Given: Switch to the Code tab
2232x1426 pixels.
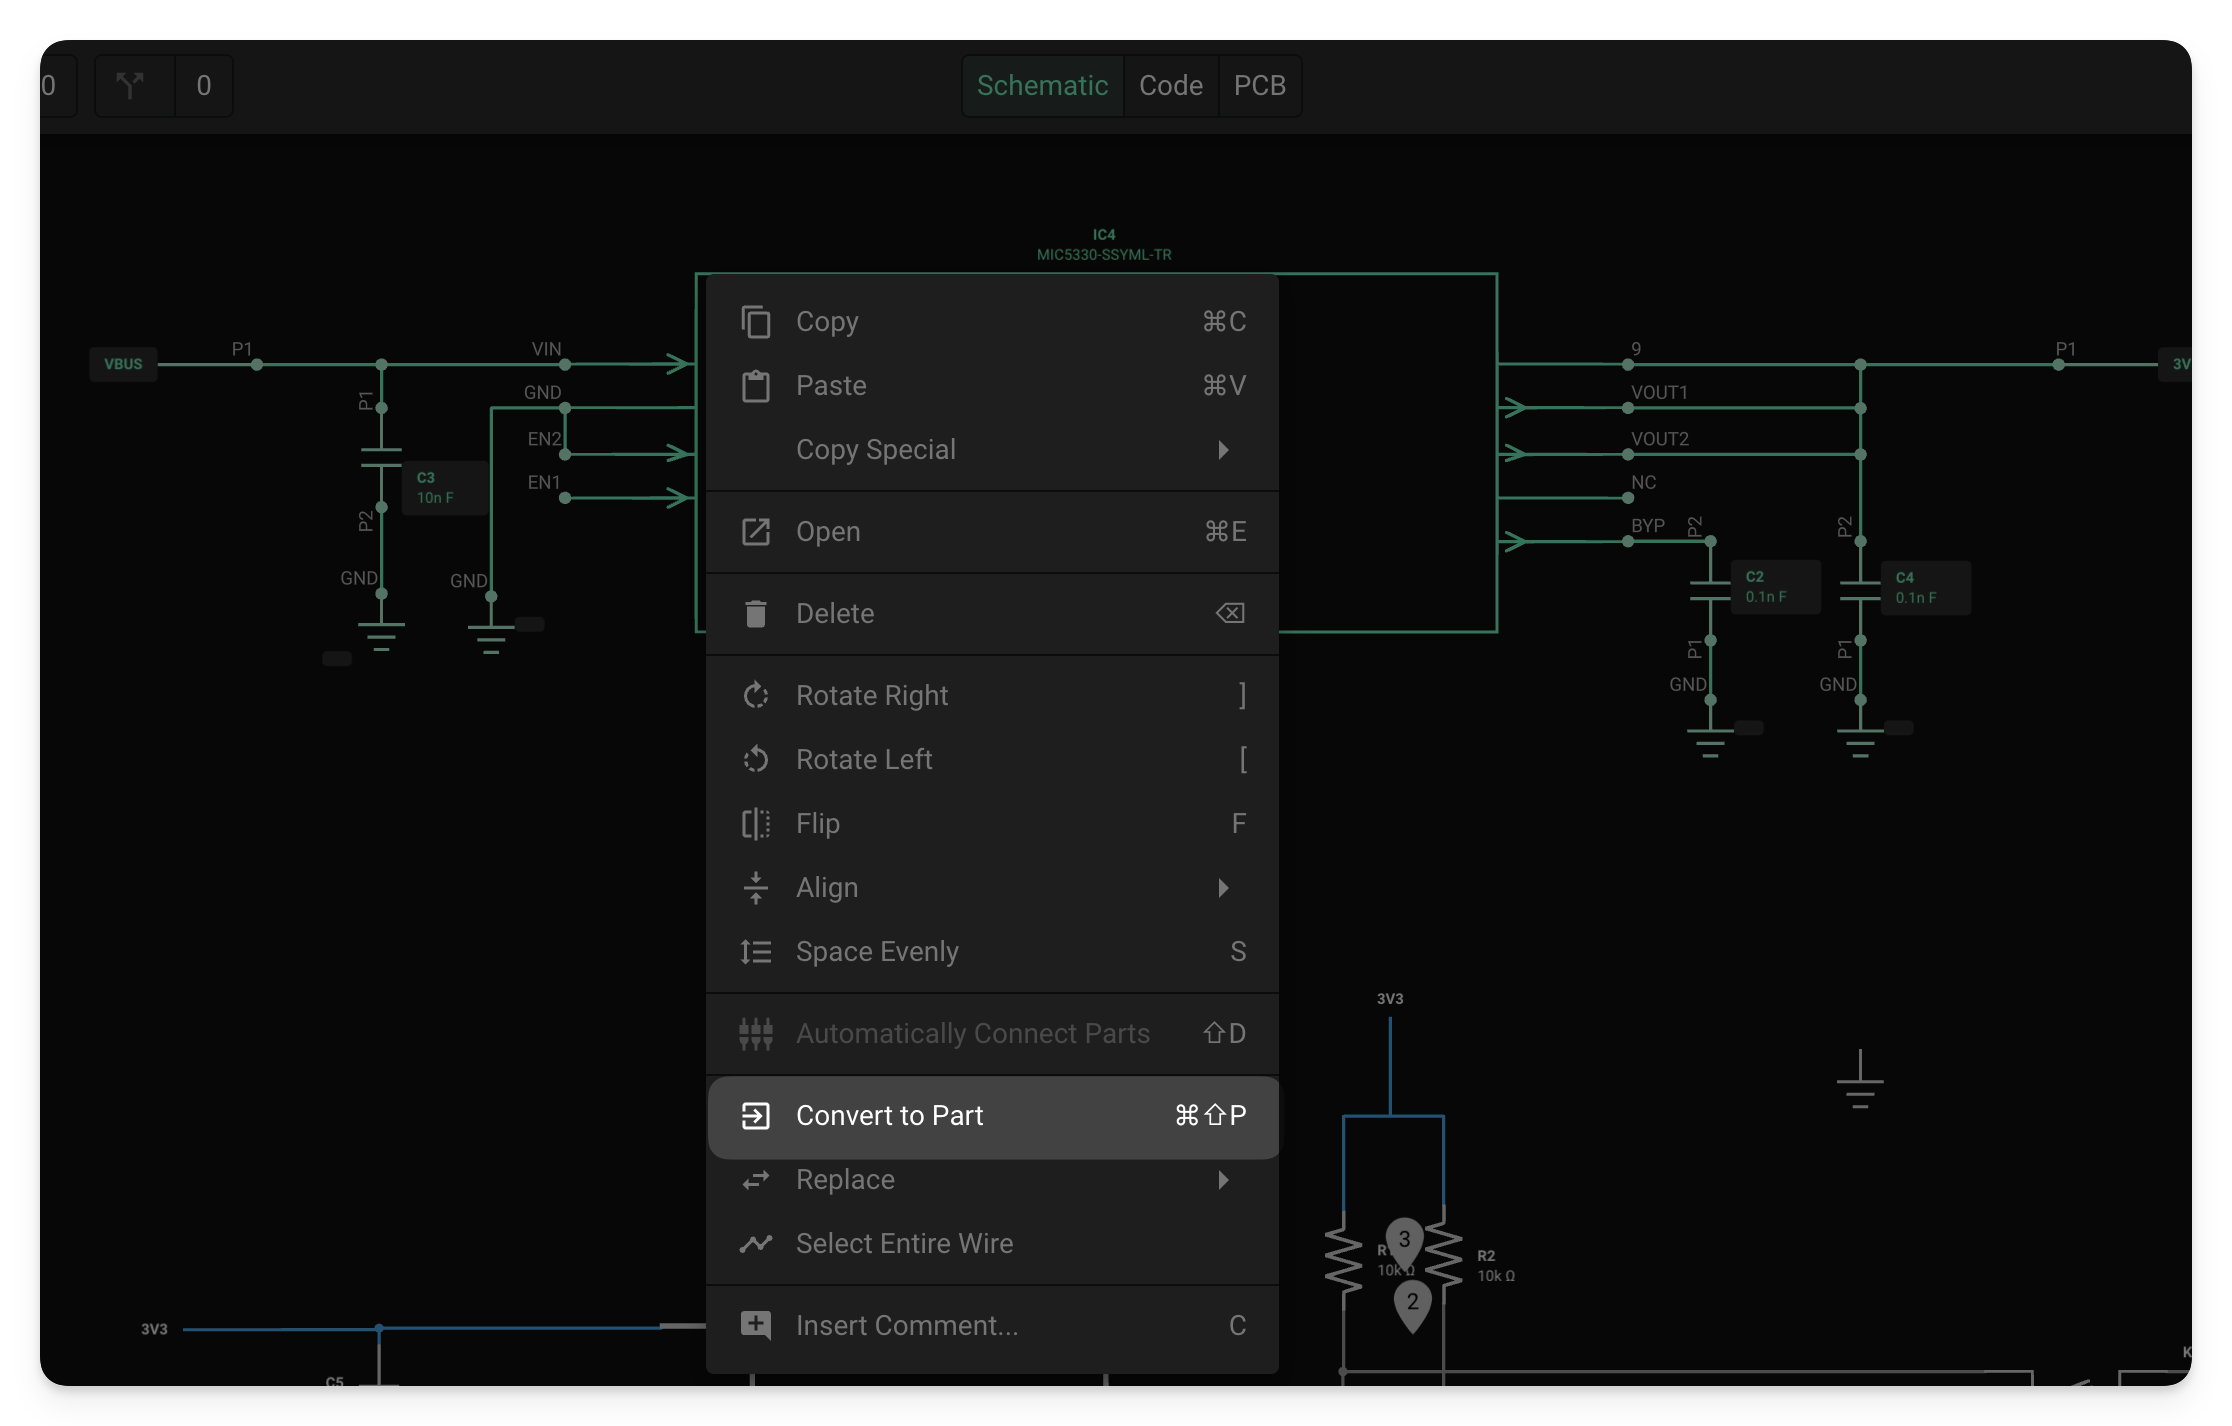Looking at the screenshot, I should click(x=1171, y=86).
